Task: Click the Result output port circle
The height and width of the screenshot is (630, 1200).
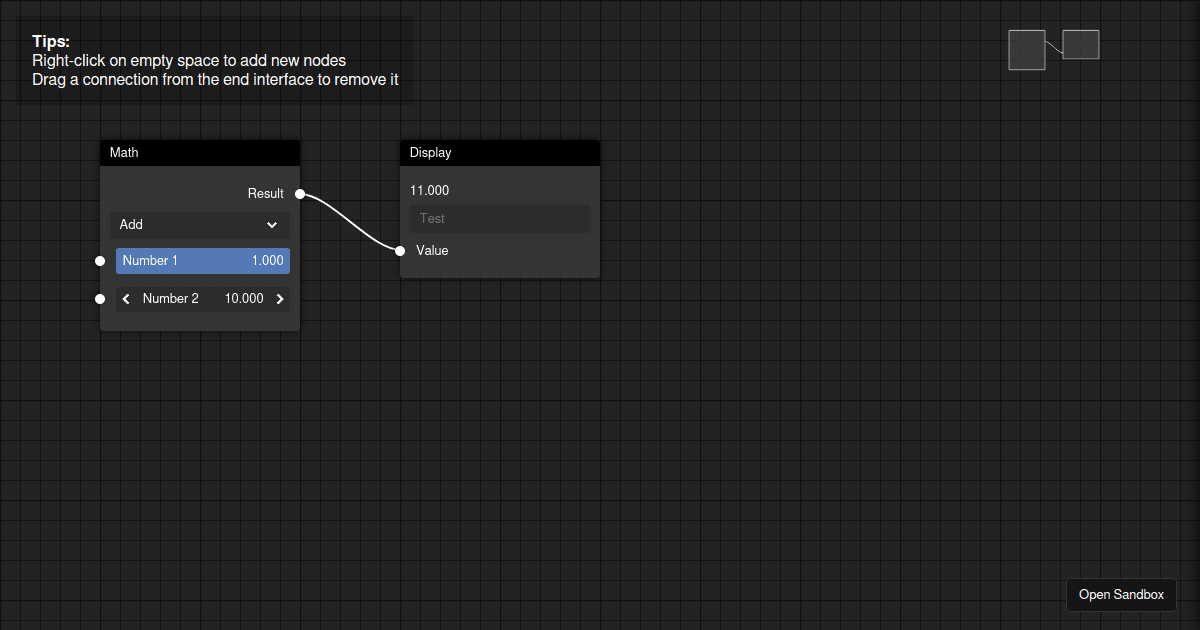Action: [299, 194]
